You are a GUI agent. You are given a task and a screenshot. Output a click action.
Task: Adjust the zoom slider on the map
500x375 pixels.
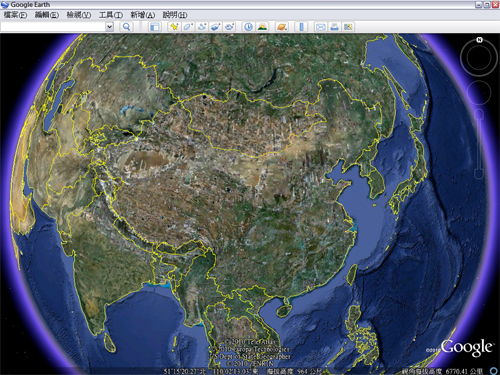pyautogui.click(x=479, y=144)
